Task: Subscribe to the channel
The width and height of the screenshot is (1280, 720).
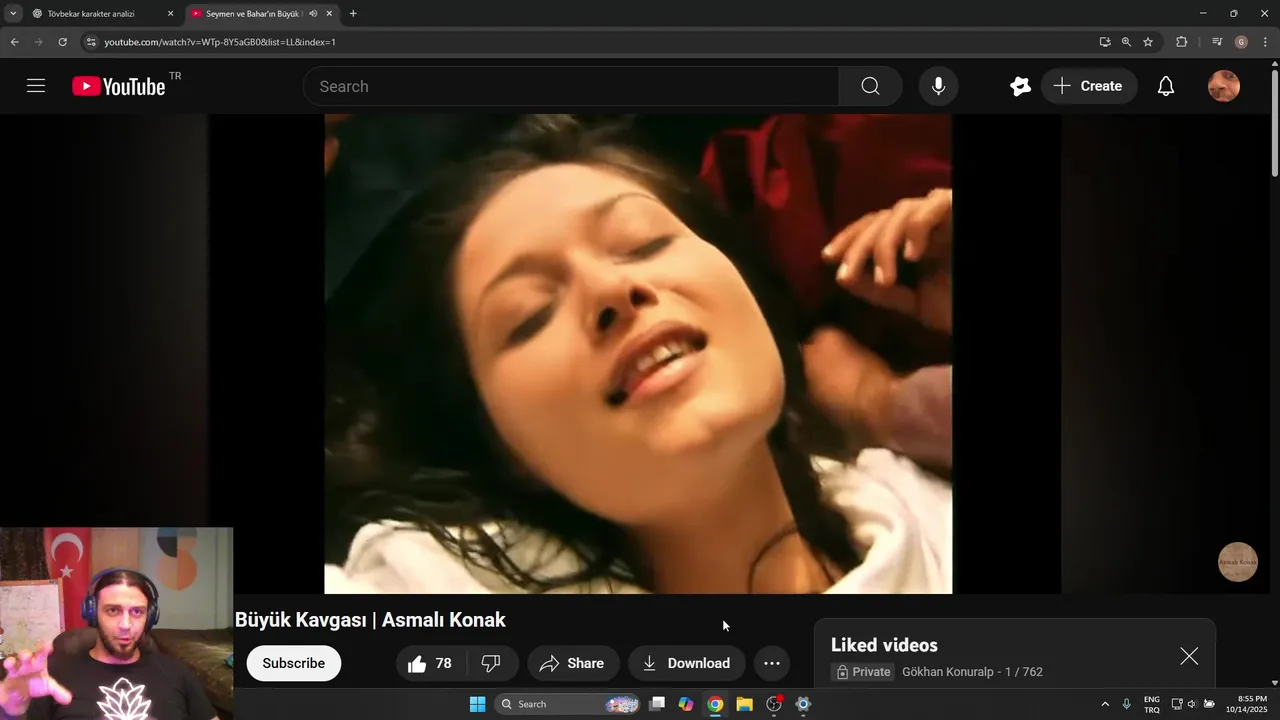Action: click(293, 663)
